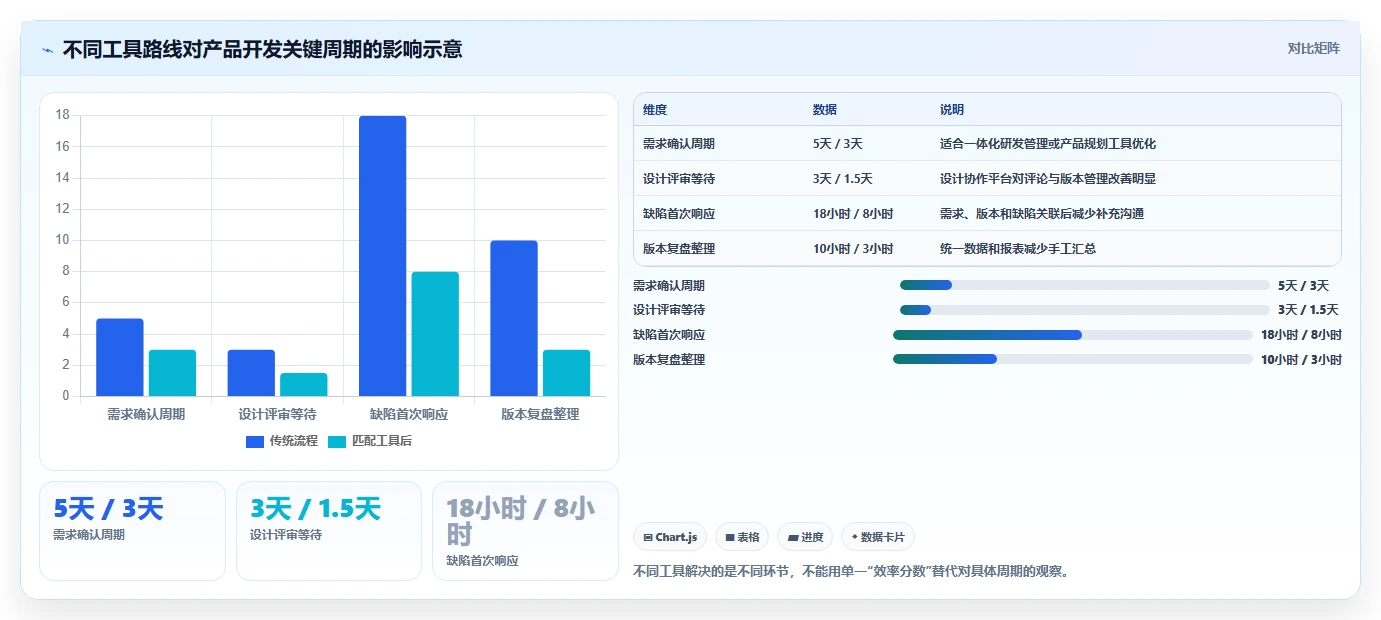Click the 版本复盘整理 table row label

[x=679, y=249]
